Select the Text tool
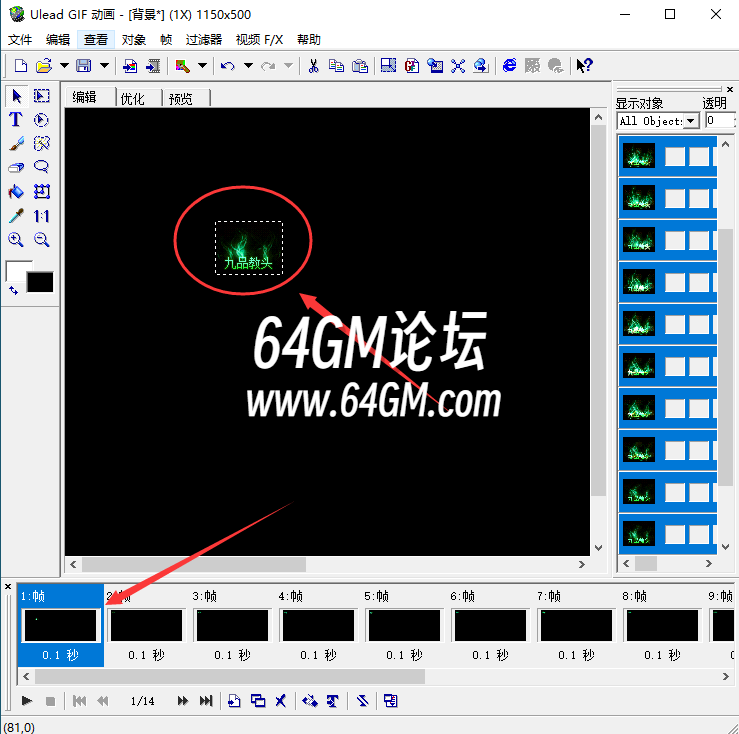This screenshot has width=739, height=734. pos(16,120)
